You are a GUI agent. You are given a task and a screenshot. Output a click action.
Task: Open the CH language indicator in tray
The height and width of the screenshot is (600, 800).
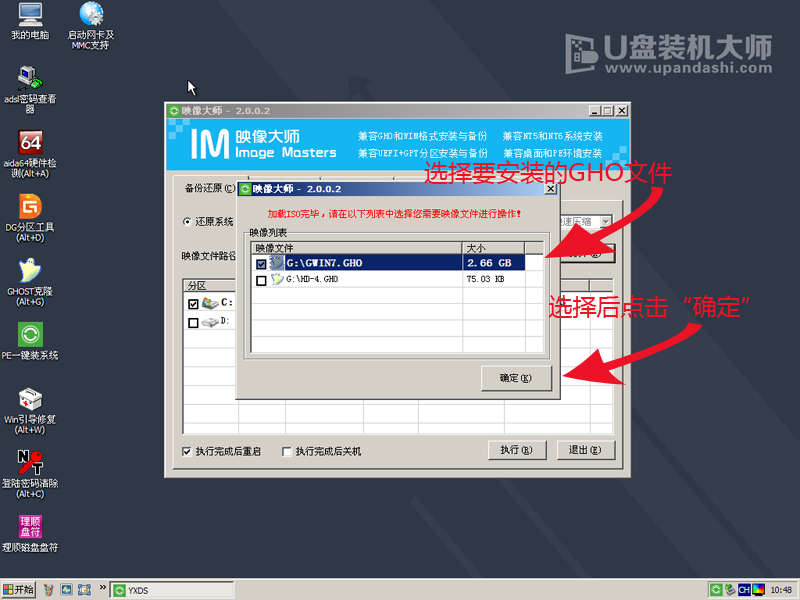tap(743, 589)
